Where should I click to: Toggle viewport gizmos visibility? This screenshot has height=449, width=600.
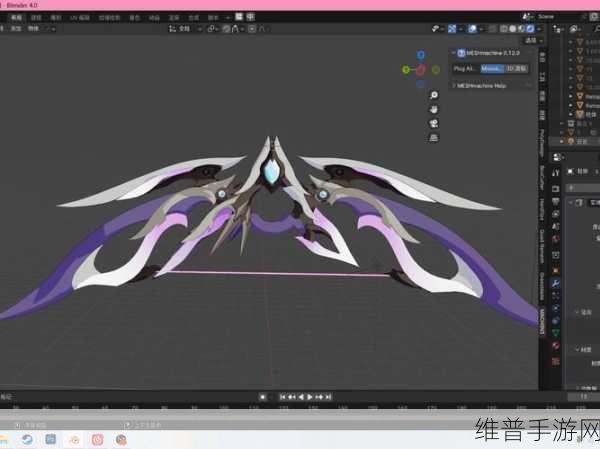(x=452, y=29)
